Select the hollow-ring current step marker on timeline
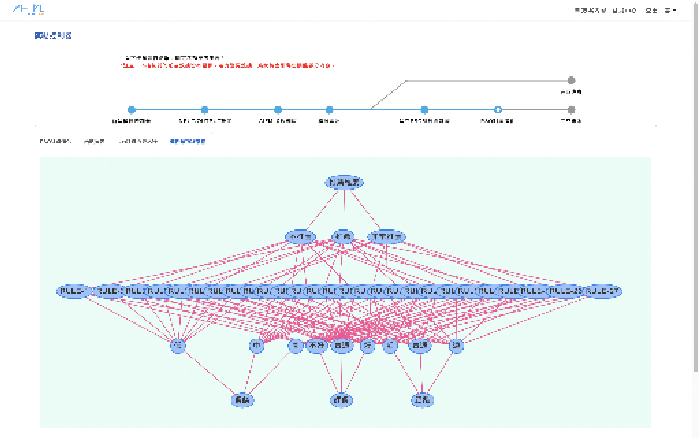The image size is (700, 439). tap(498, 109)
